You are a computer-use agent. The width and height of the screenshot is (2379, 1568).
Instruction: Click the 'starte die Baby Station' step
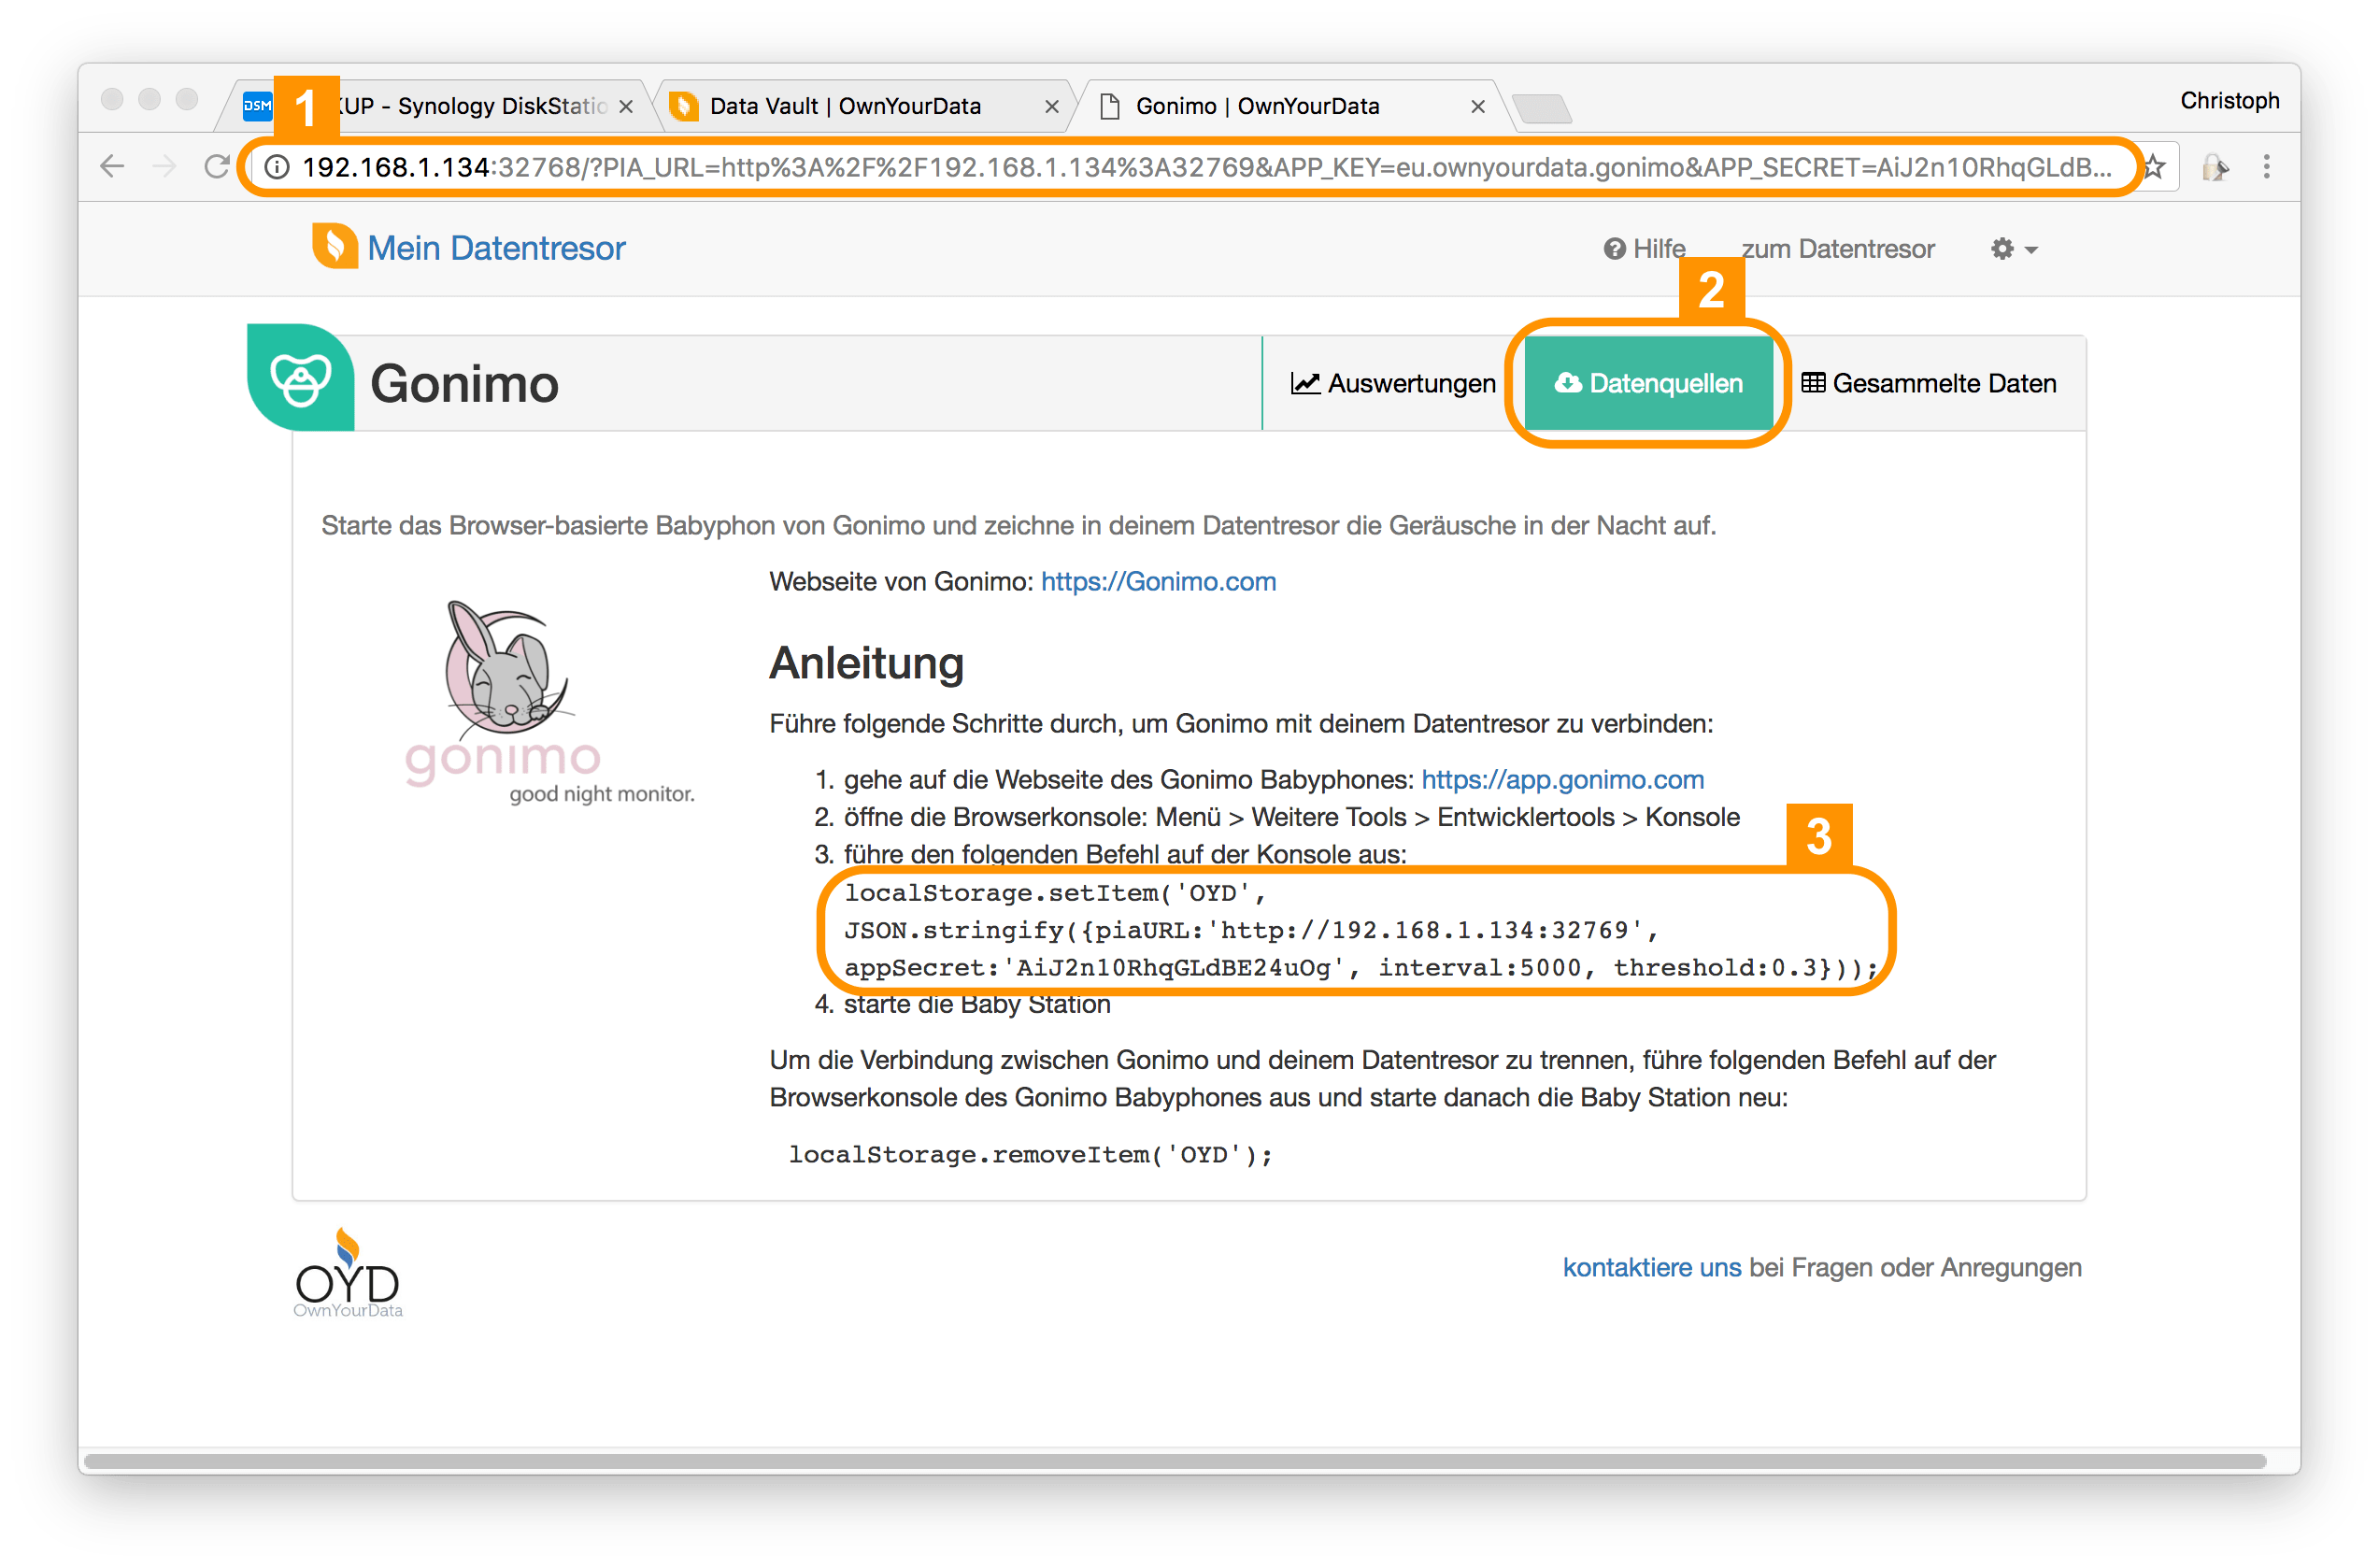click(977, 1005)
